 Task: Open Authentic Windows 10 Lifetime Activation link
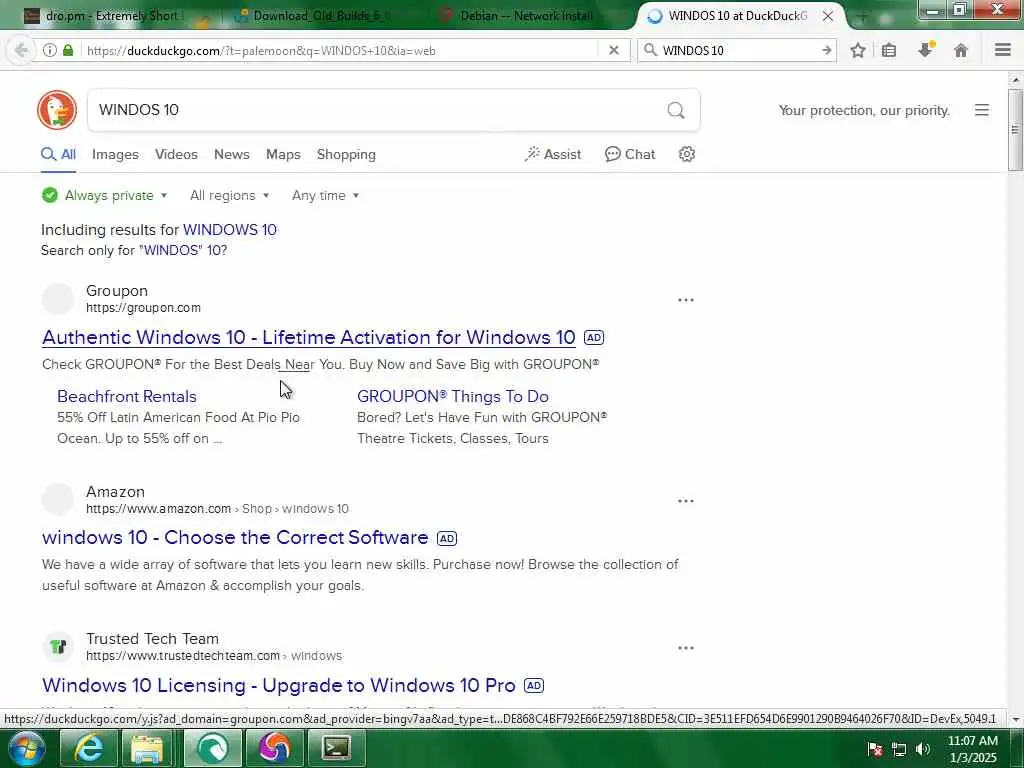[309, 337]
